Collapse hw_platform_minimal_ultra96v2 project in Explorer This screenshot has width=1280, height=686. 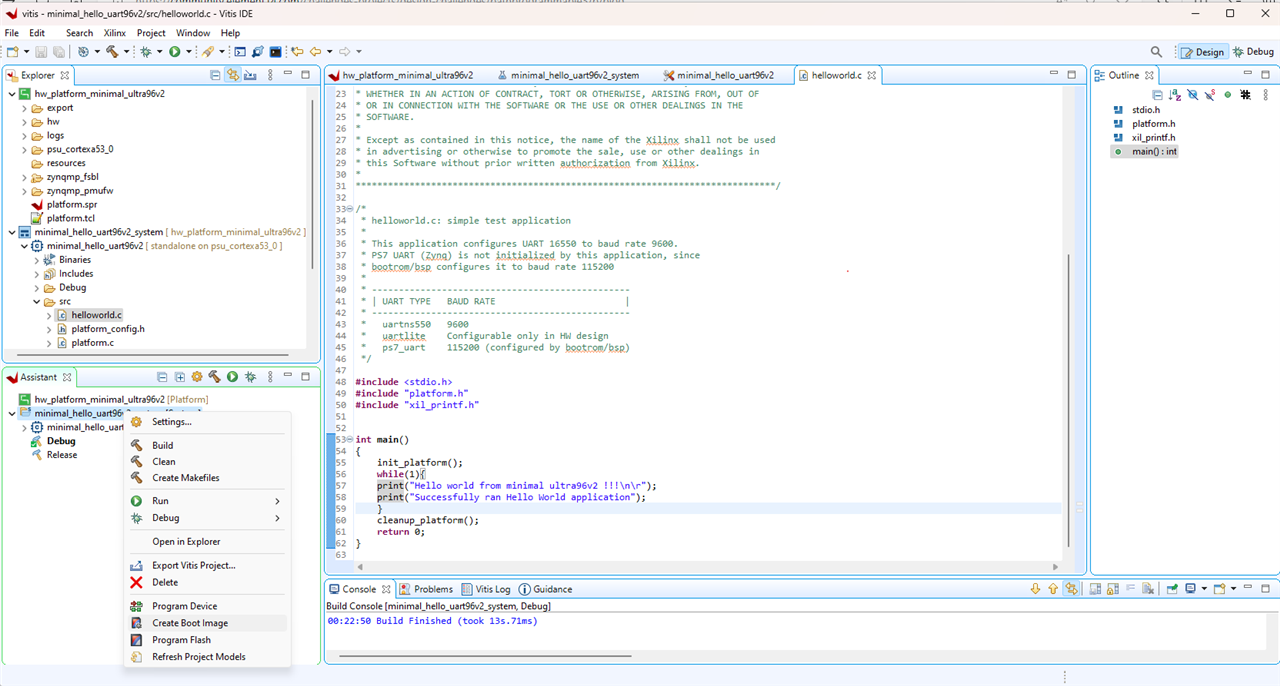click(x=11, y=94)
